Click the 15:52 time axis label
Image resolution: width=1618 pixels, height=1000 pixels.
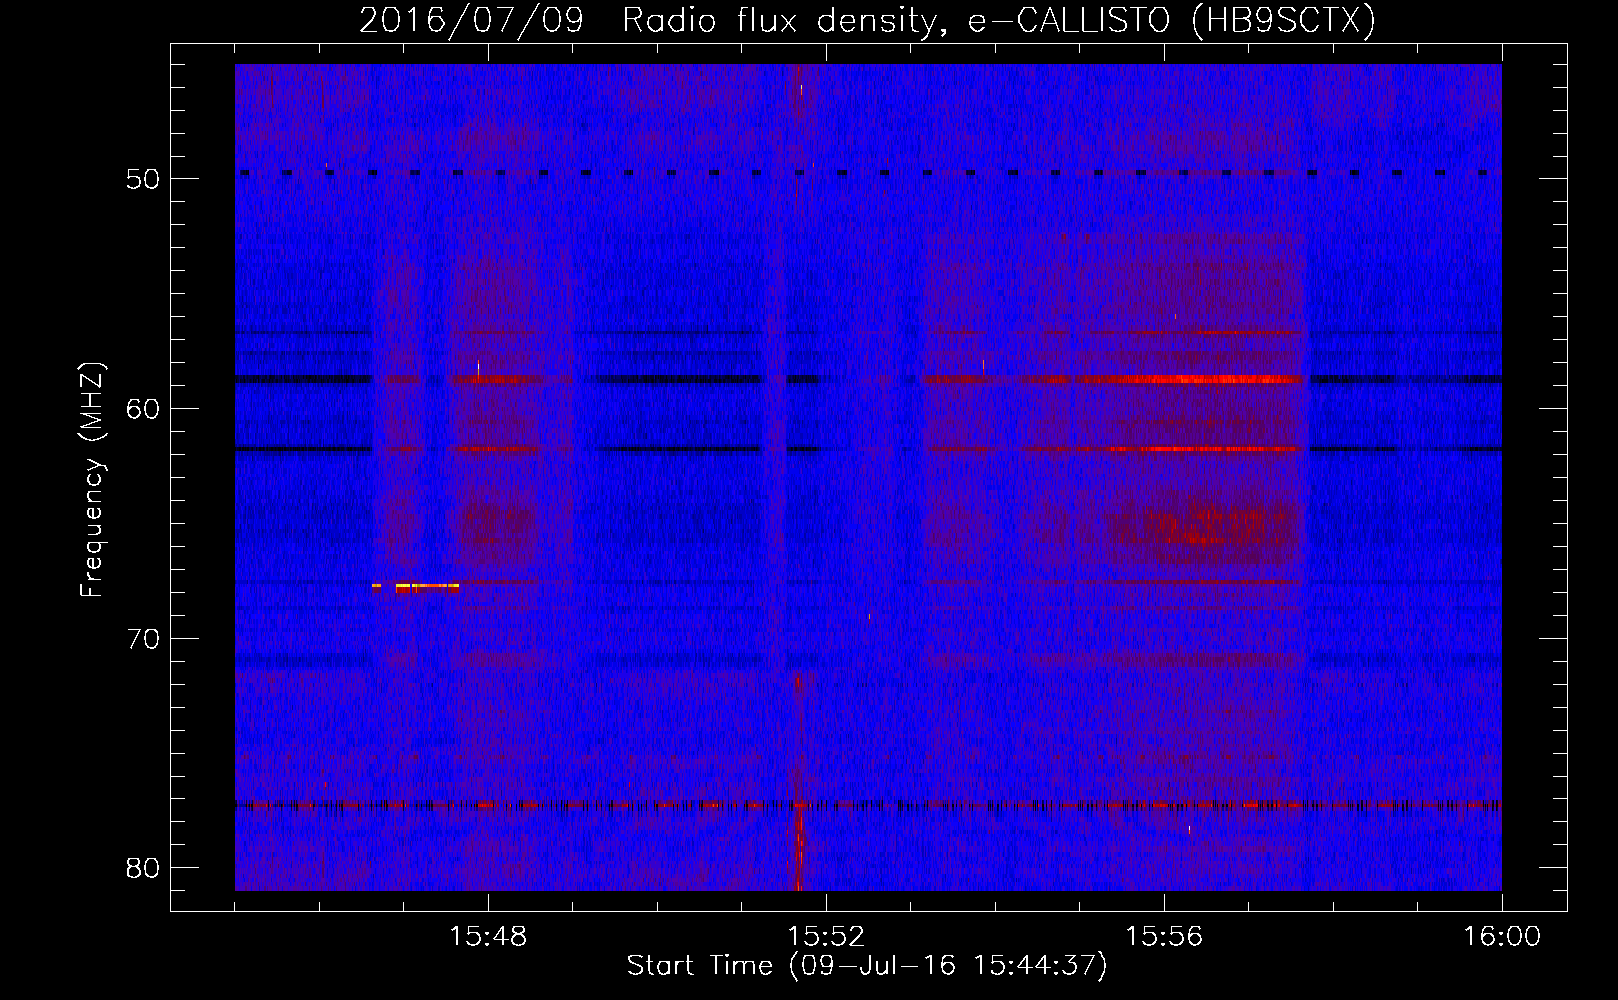pyautogui.click(x=826, y=937)
